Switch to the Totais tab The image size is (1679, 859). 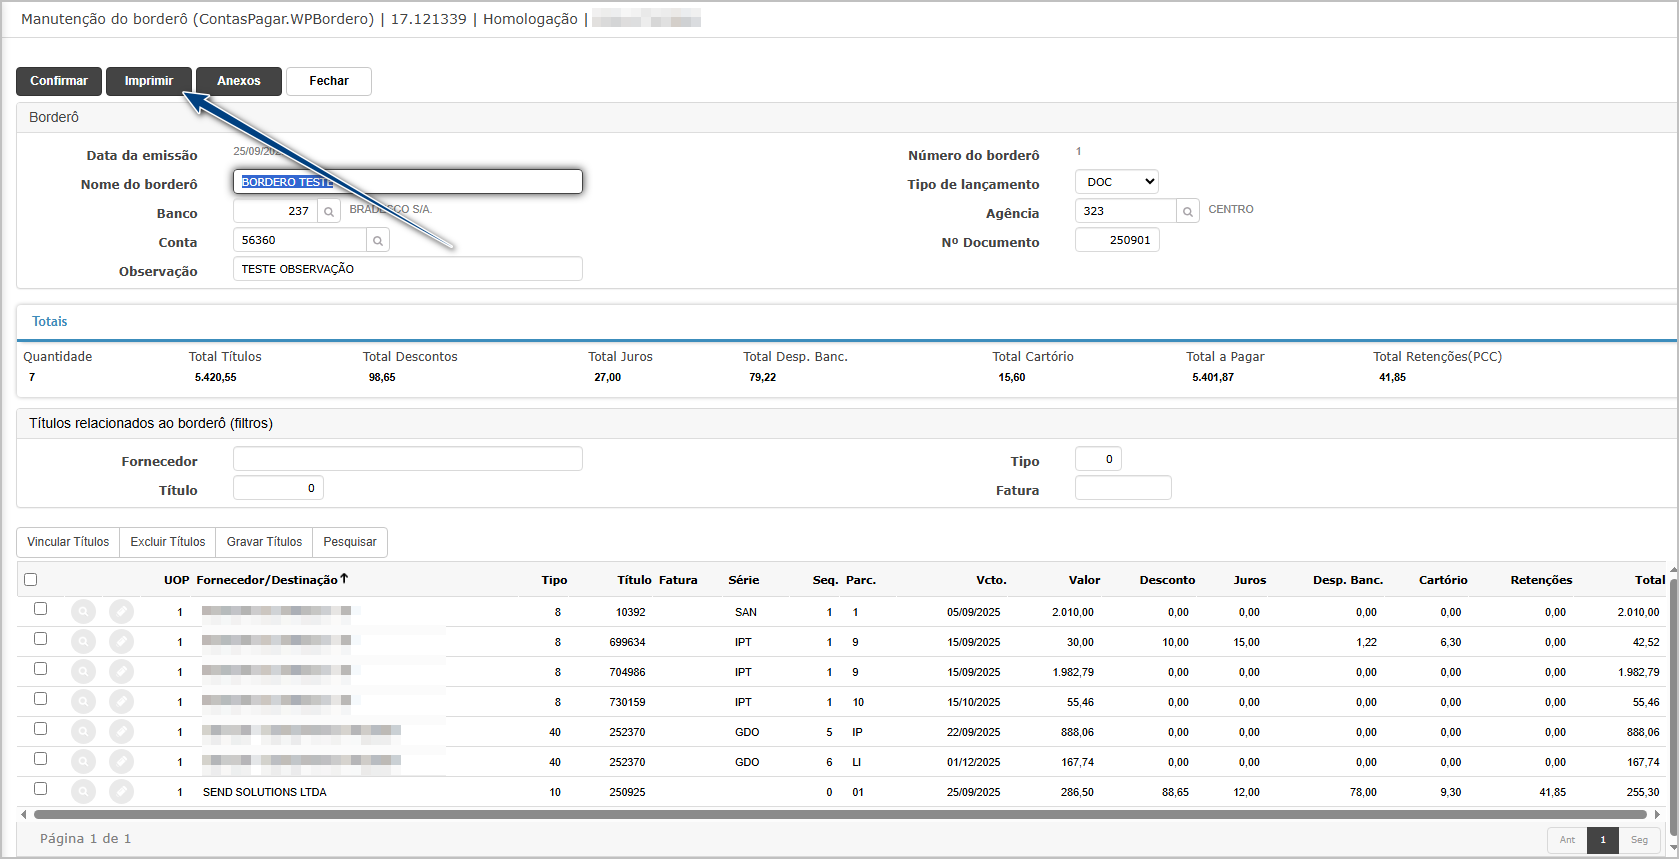pyautogui.click(x=50, y=322)
